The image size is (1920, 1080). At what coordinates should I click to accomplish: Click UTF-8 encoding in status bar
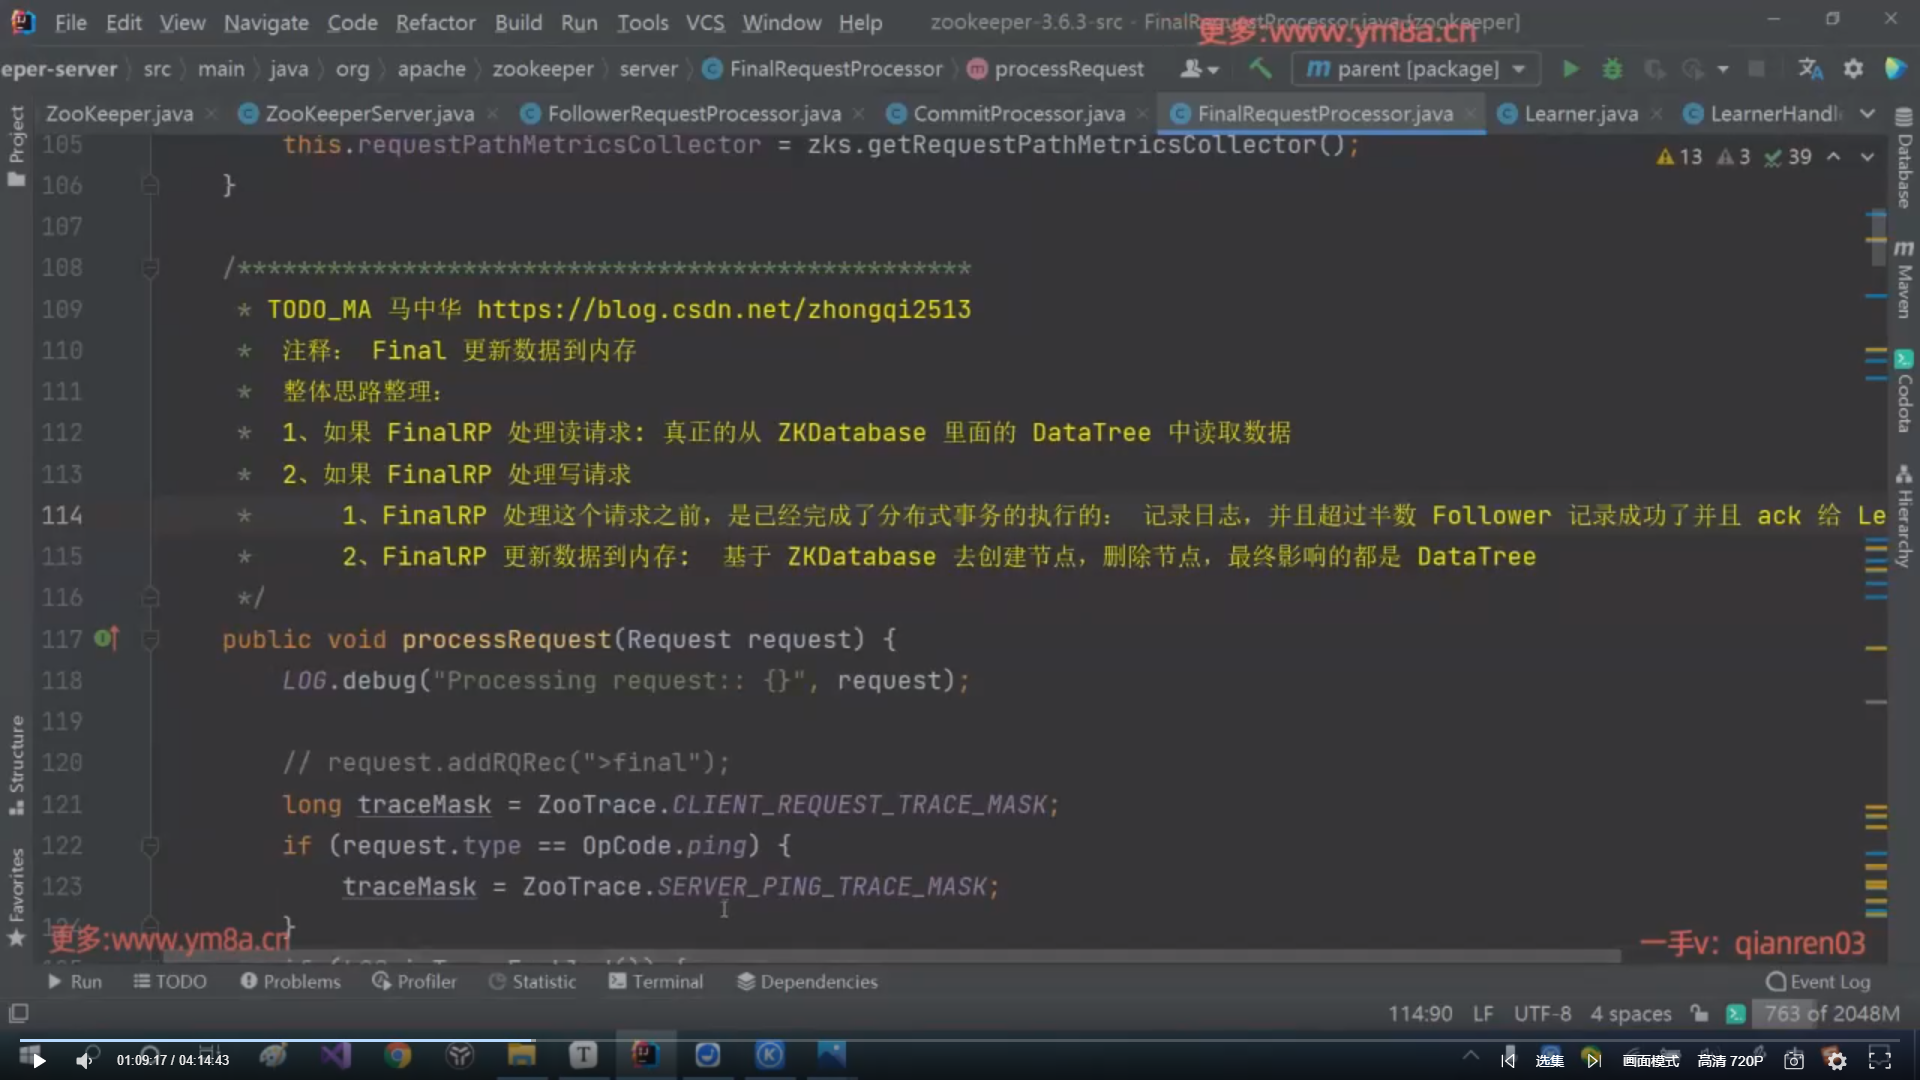[1542, 1014]
